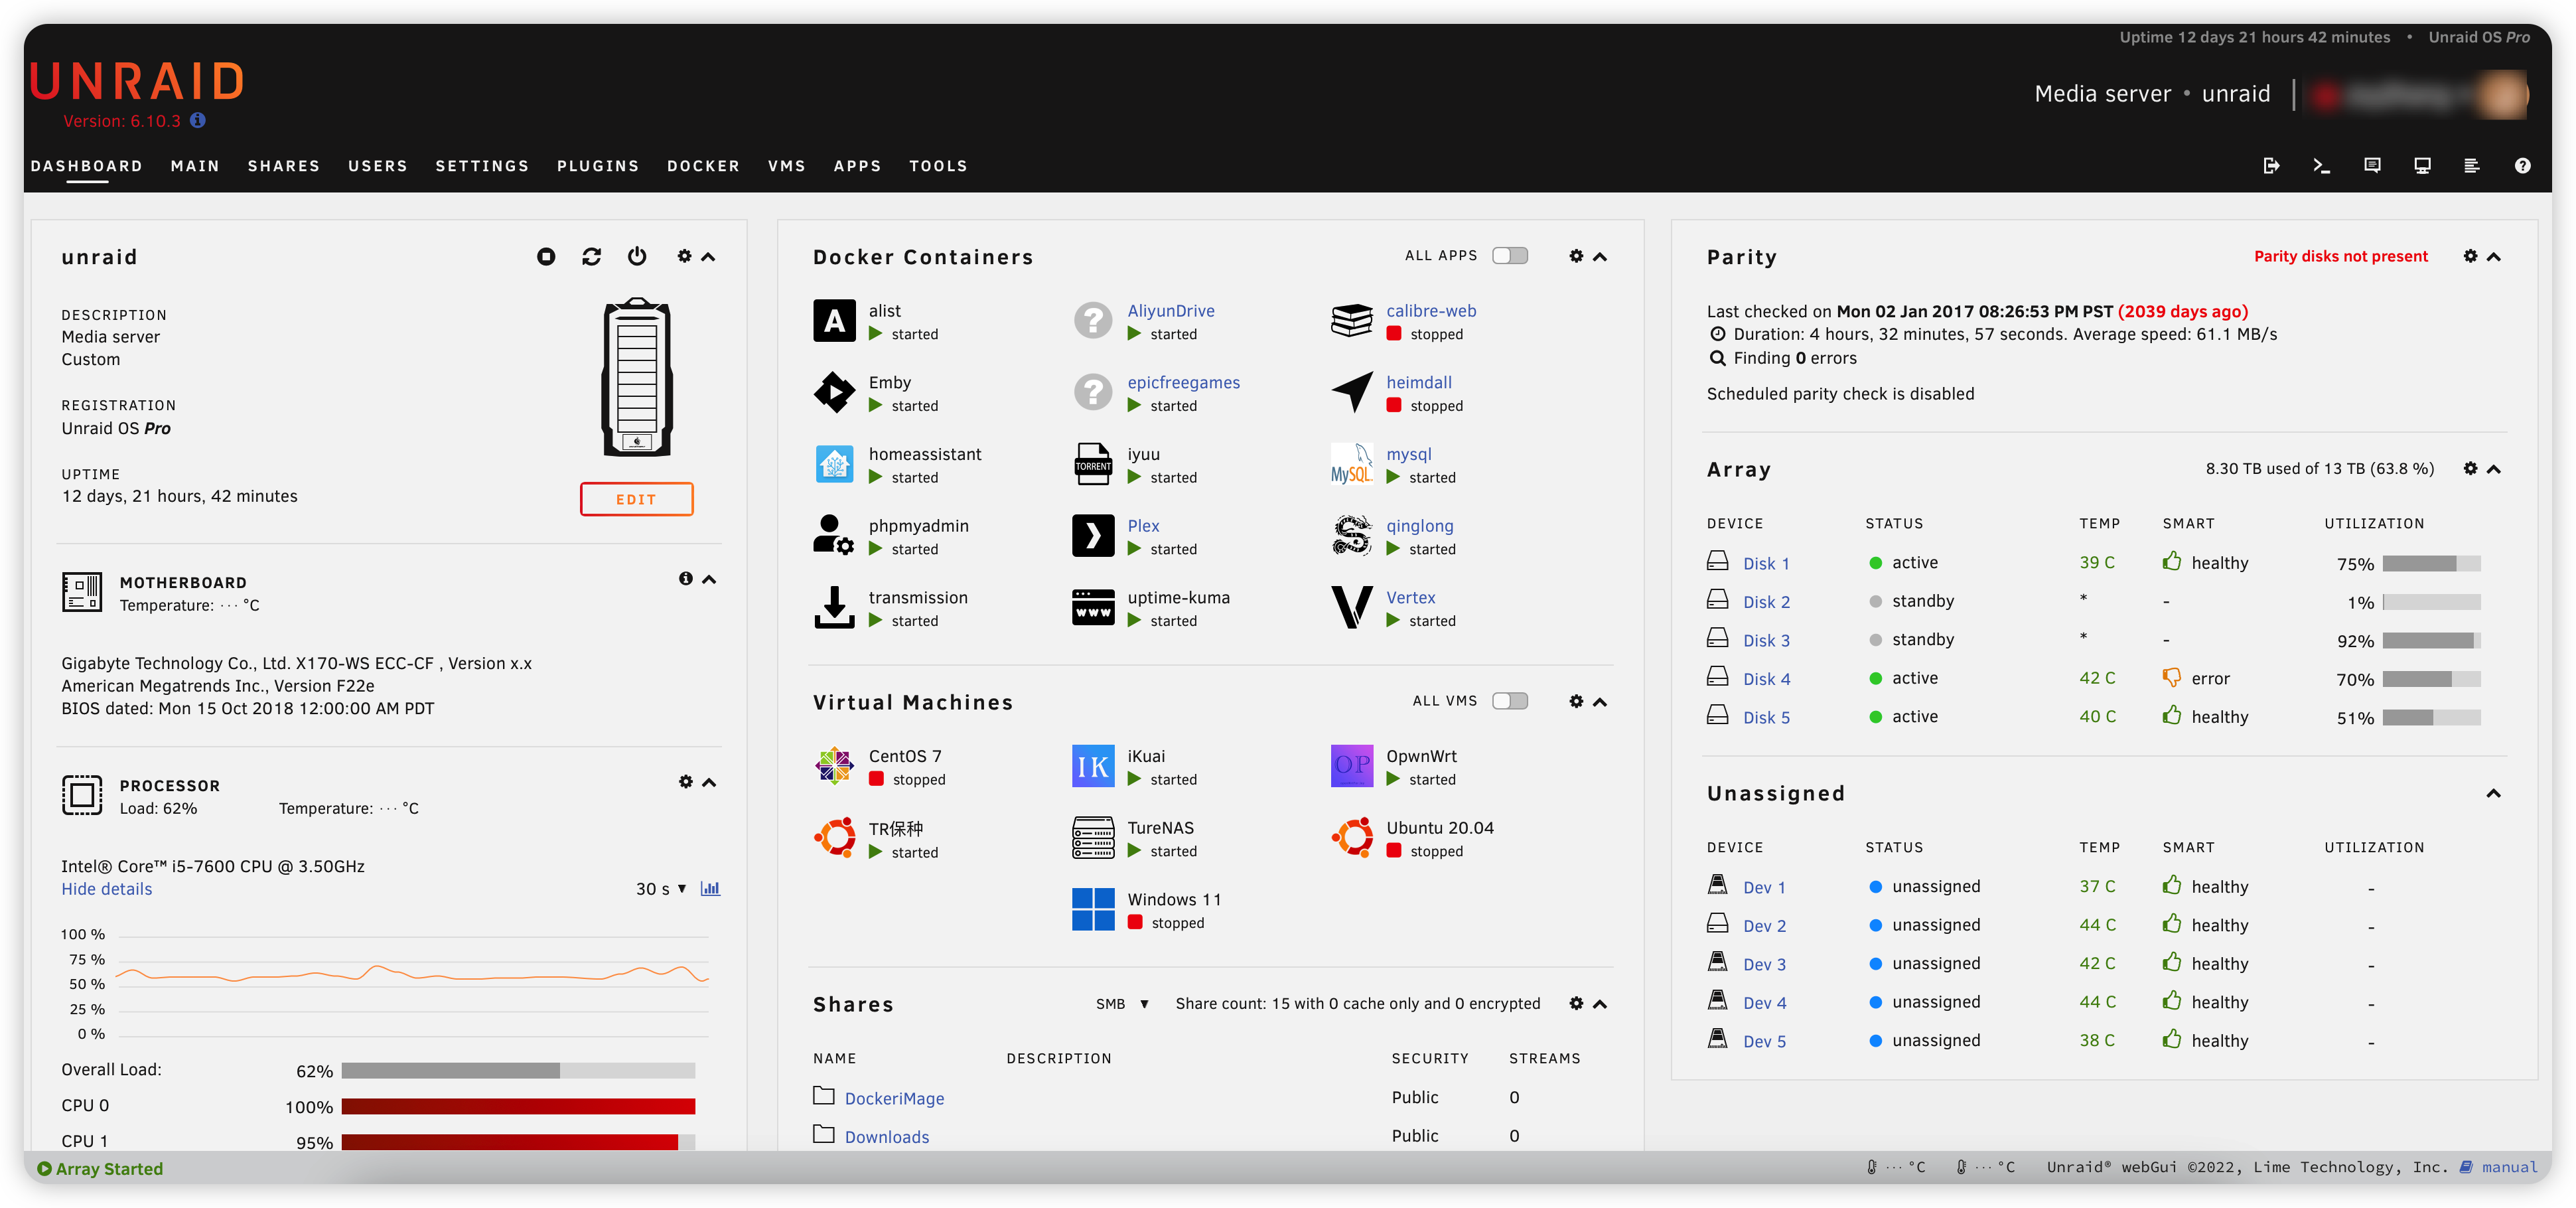Open the SHARES tab
The width and height of the screenshot is (2576, 1208).
(284, 166)
